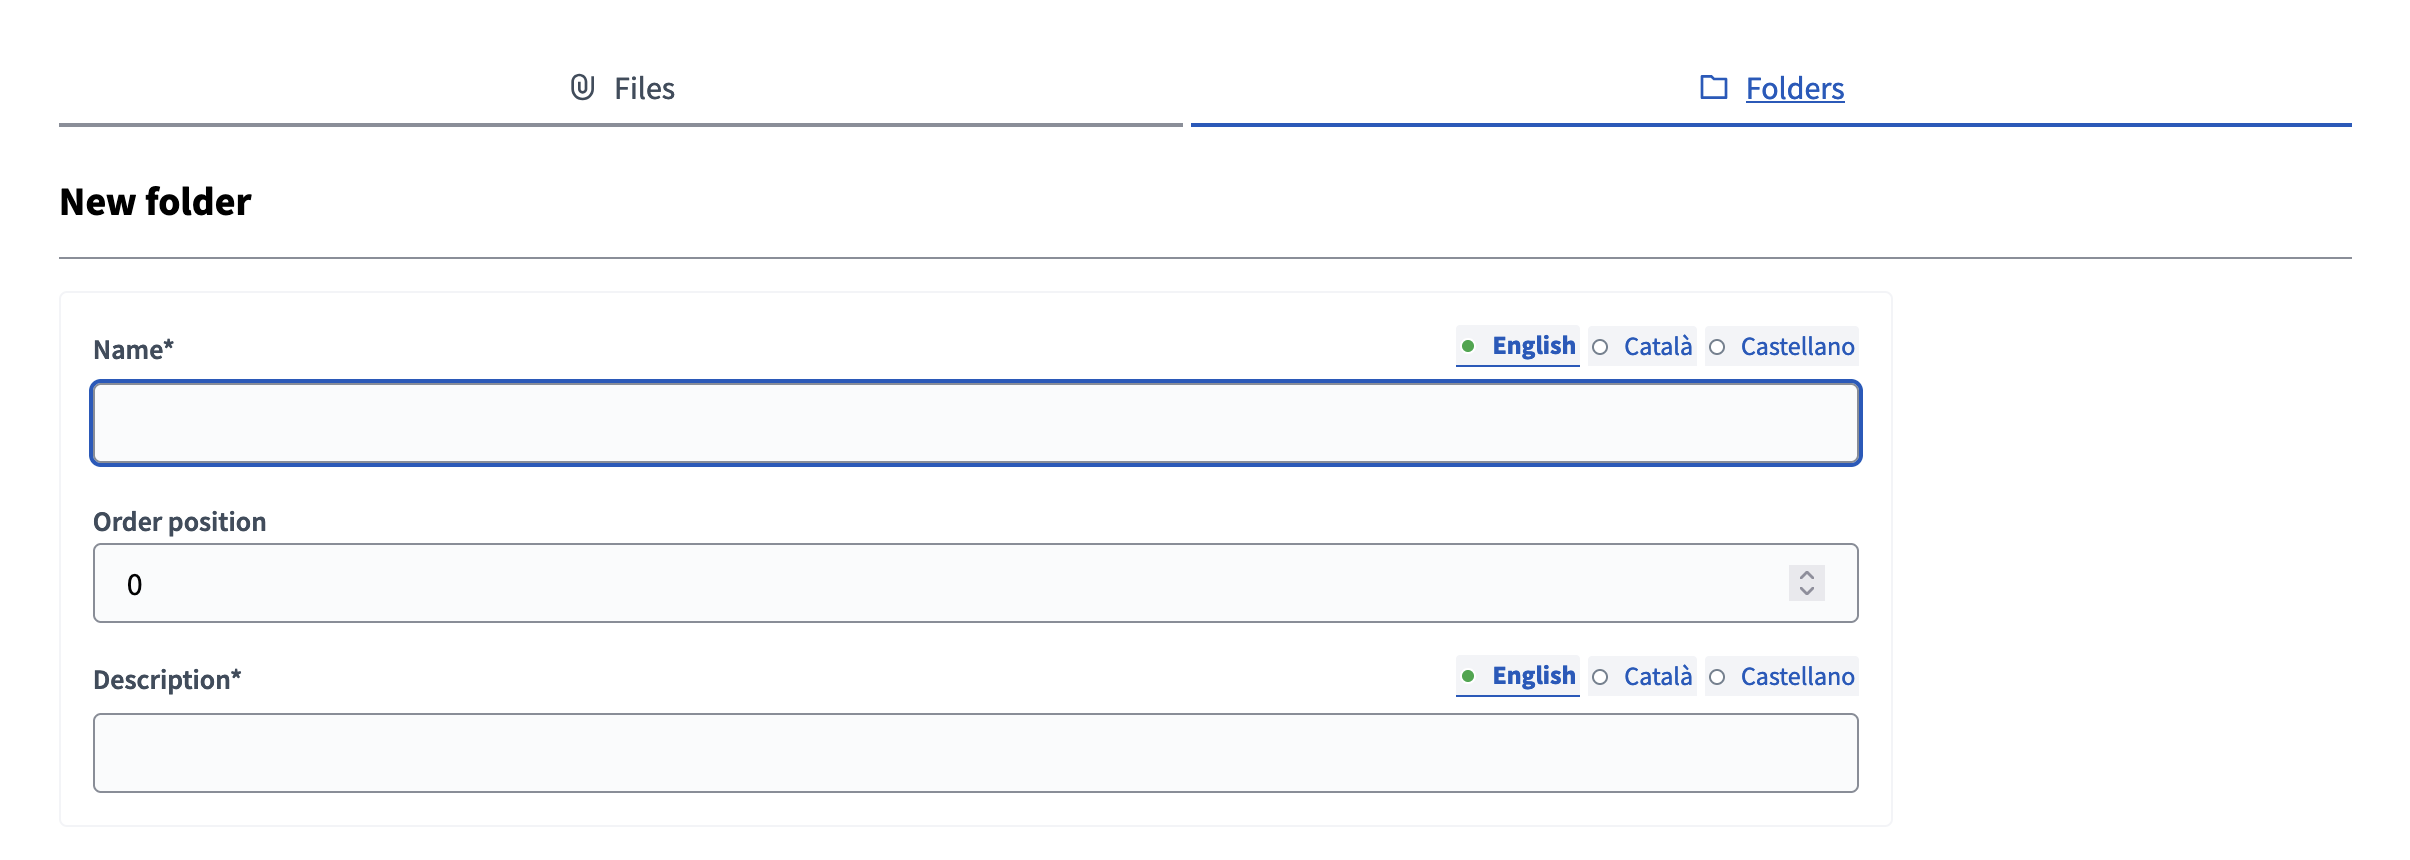Switch Name field language to Català
Image resolution: width=2410 pixels, height=860 pixels.
point(1657,347)
